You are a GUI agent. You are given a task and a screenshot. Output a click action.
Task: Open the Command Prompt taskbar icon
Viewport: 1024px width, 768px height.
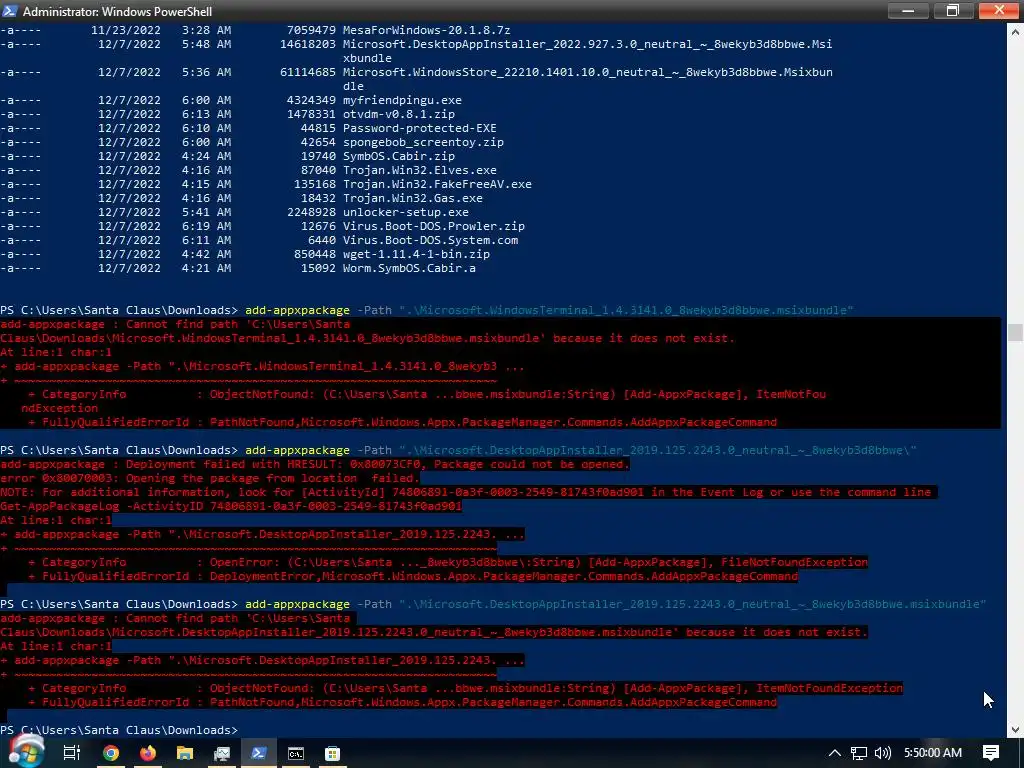(x=296, y=753)
